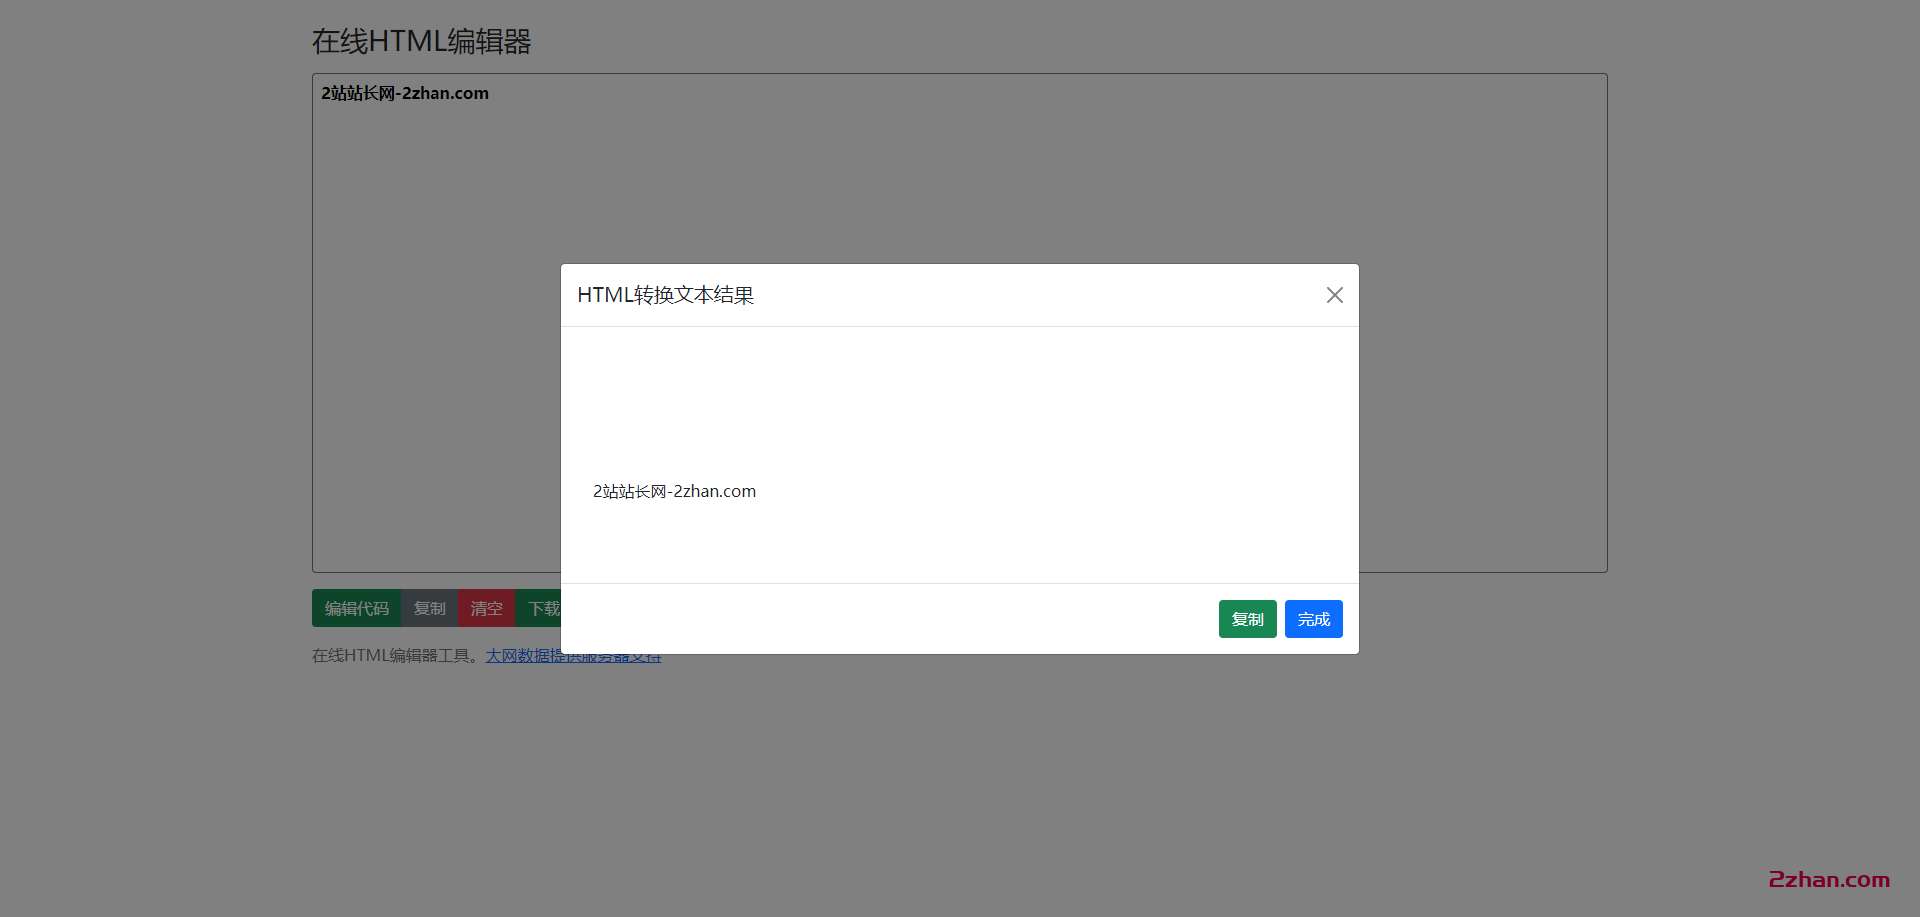Click the partially hidden 下载 button
This screenshot has height=917, width=1920.
click(541, 608)
